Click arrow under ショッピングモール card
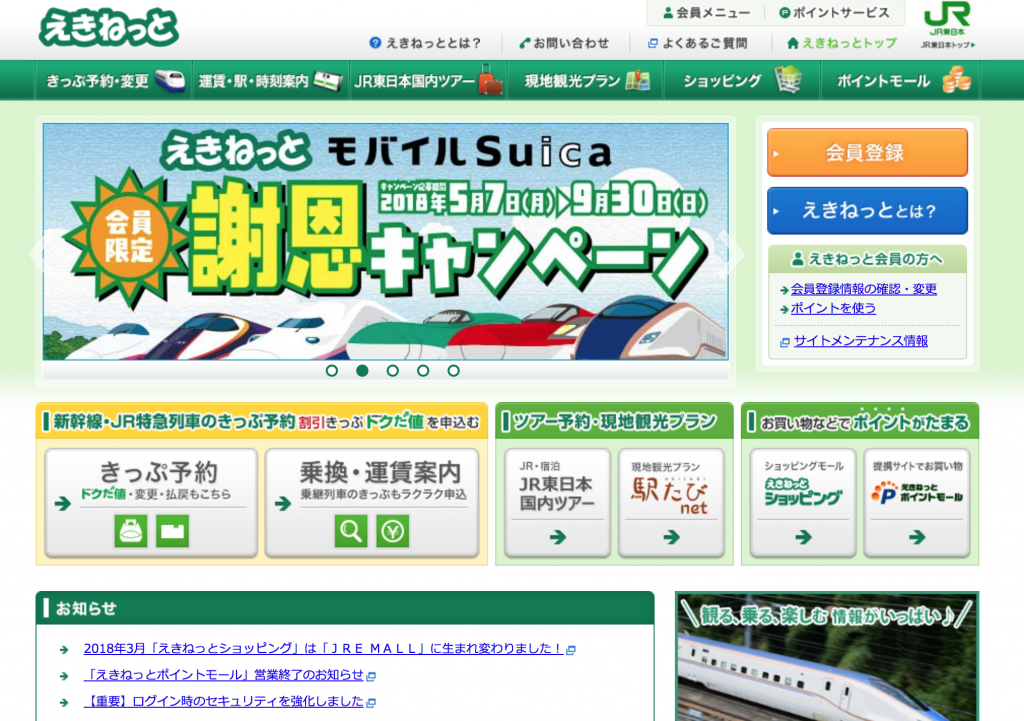The image size is (1024, 721). click(803, 537)
